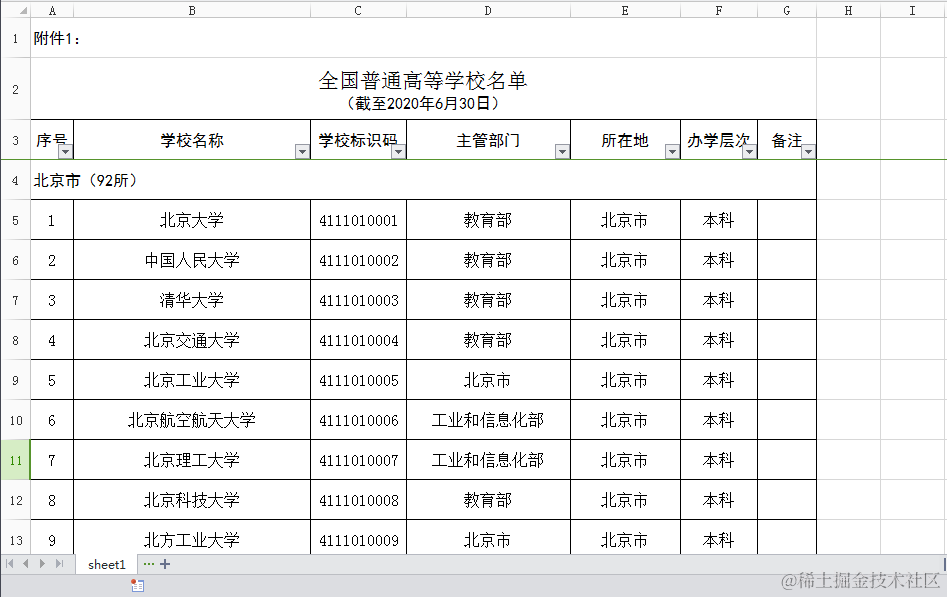The image size is (947, 597).
Task: Select the 北京大学 cell
Action: pos(192,220)
